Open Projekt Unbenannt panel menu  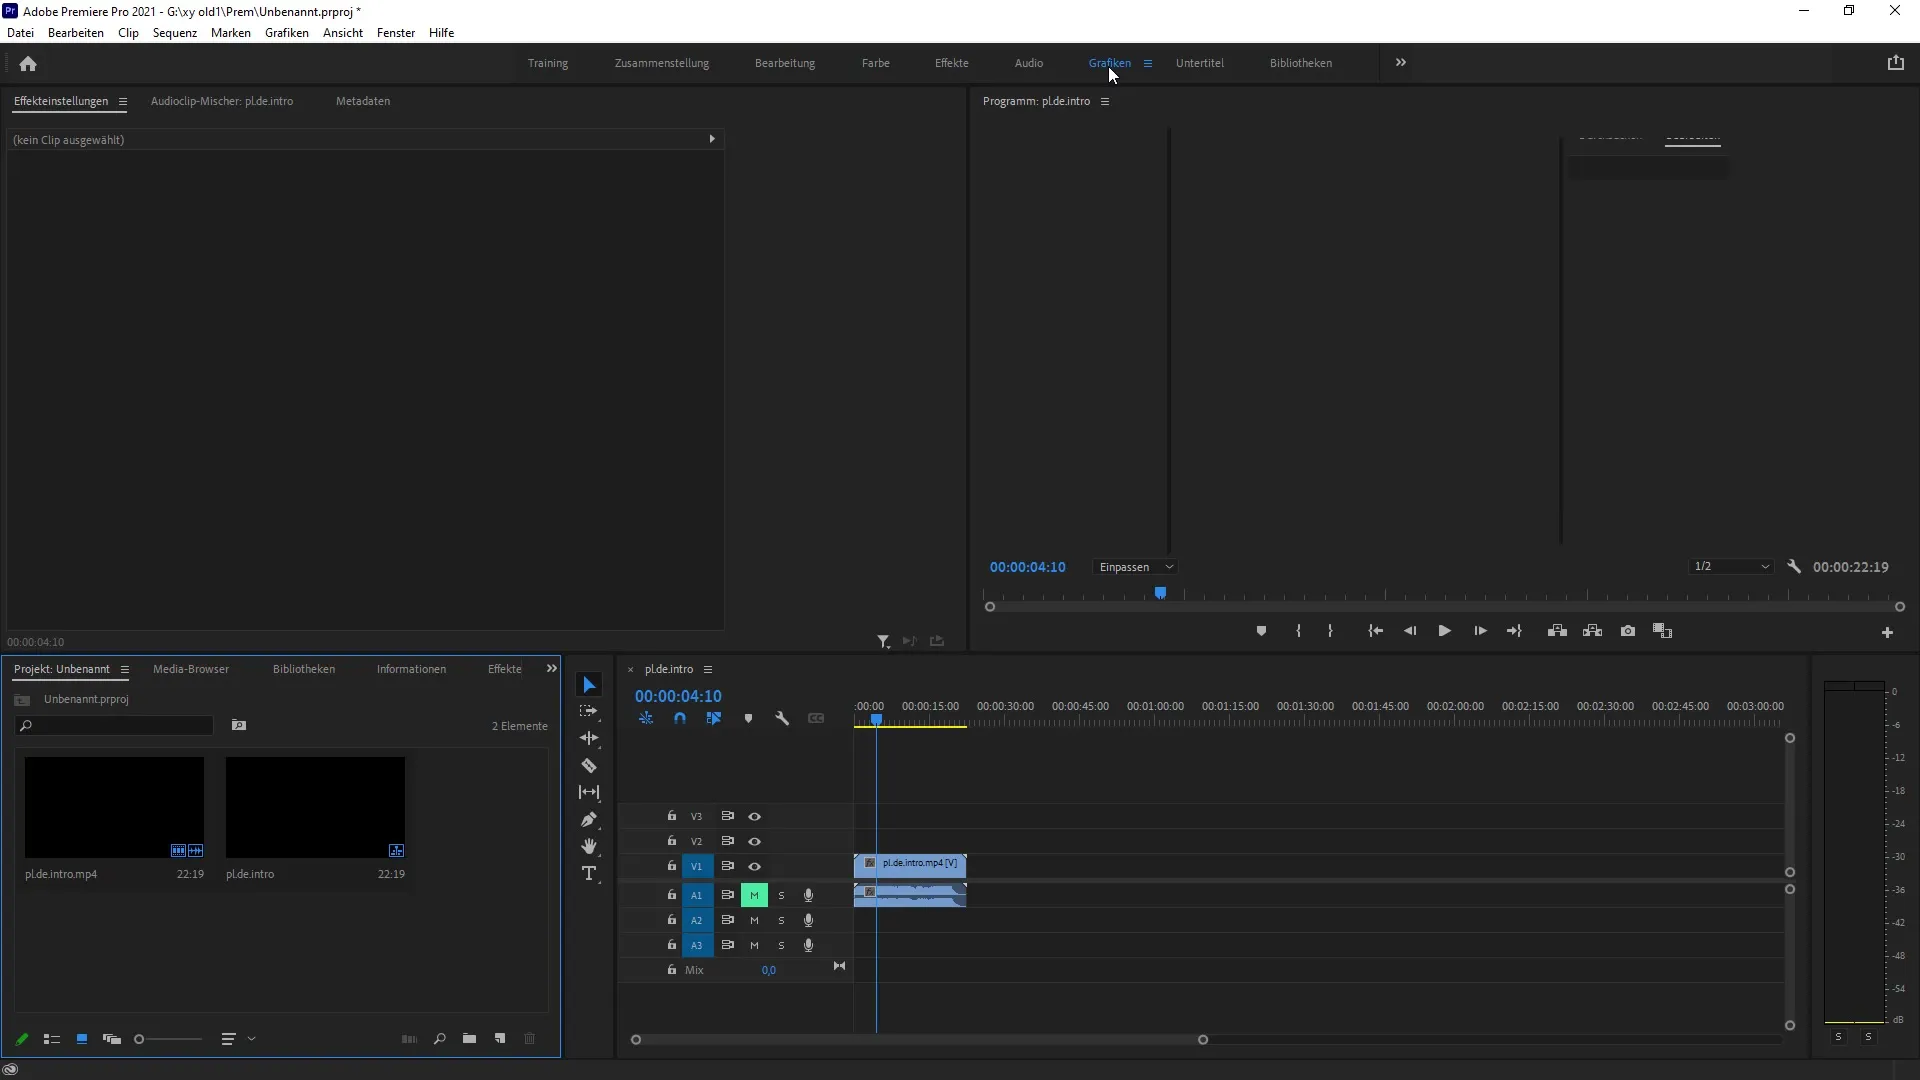125,669
